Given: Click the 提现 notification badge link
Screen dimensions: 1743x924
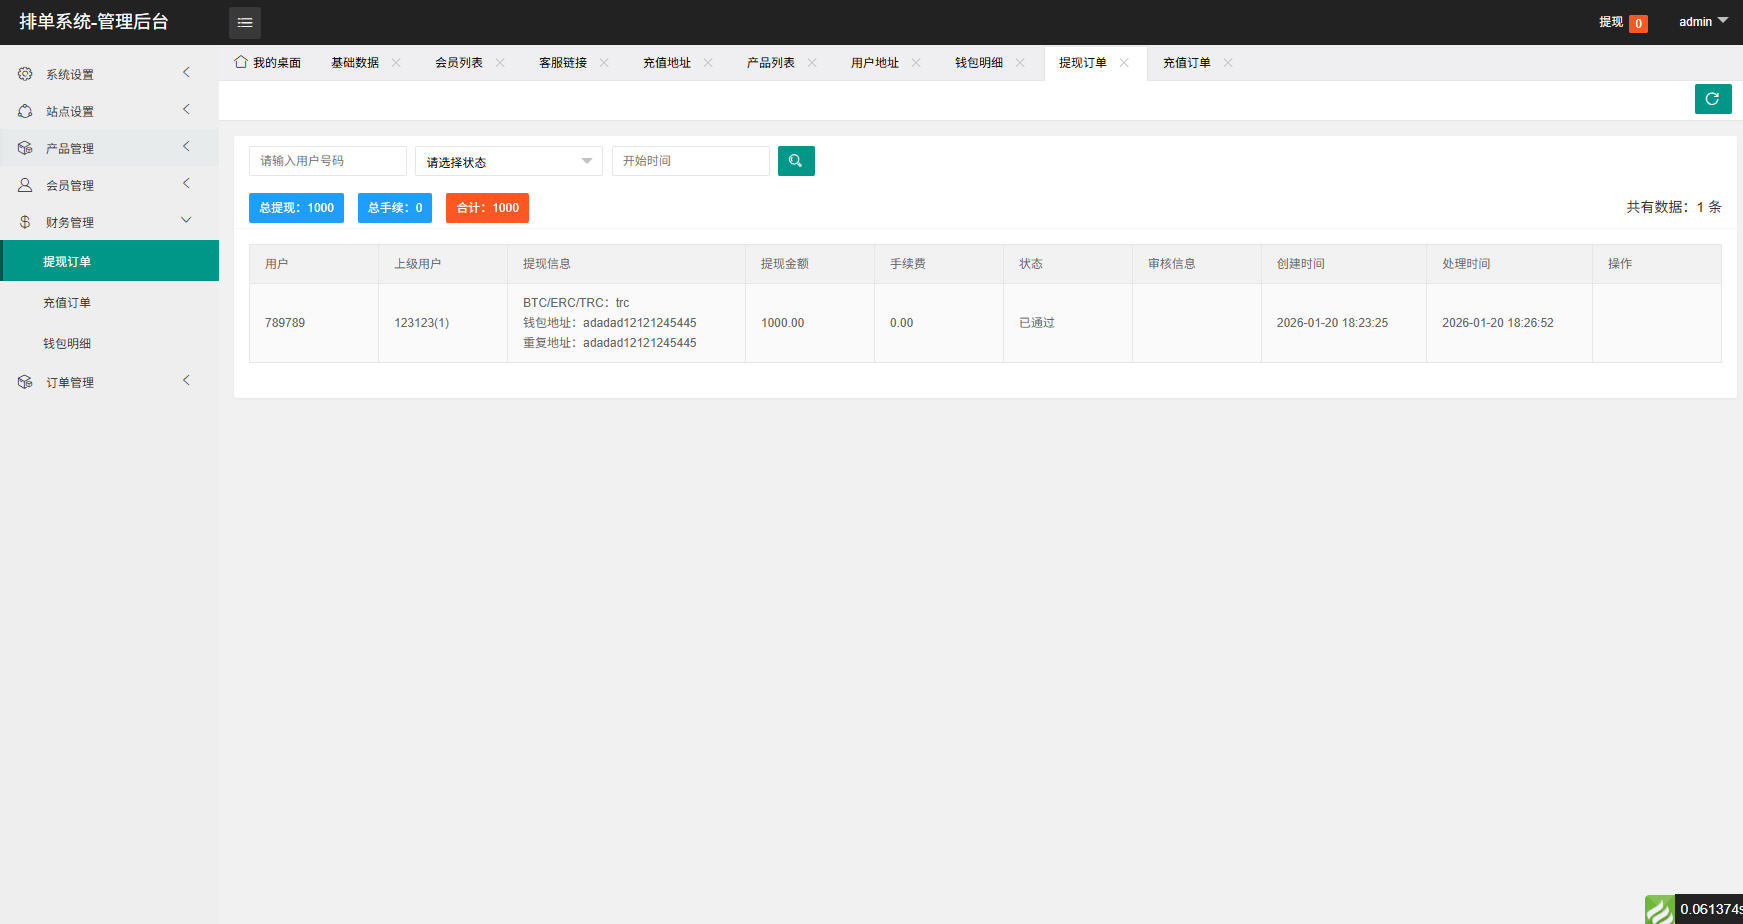Looking at the screenshot, I should pos(1621,22).
